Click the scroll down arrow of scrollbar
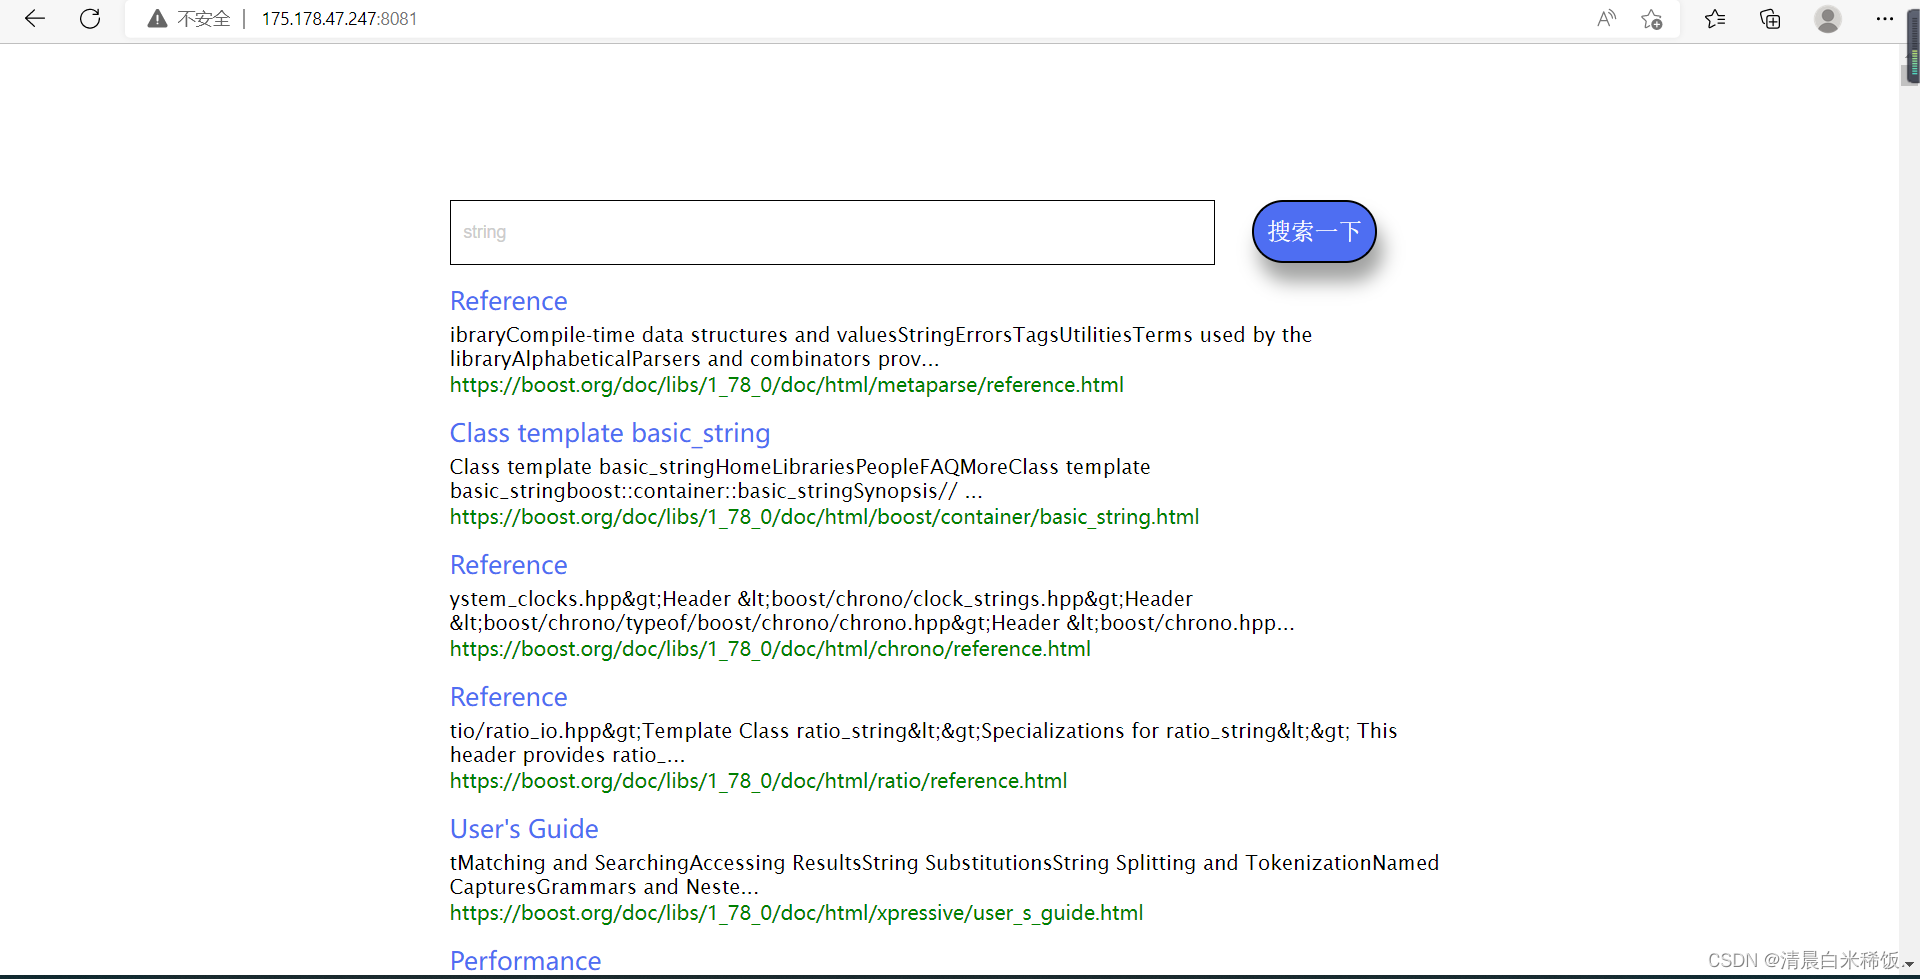This screenshot has width=1920, height=979. pos(1909,965)
